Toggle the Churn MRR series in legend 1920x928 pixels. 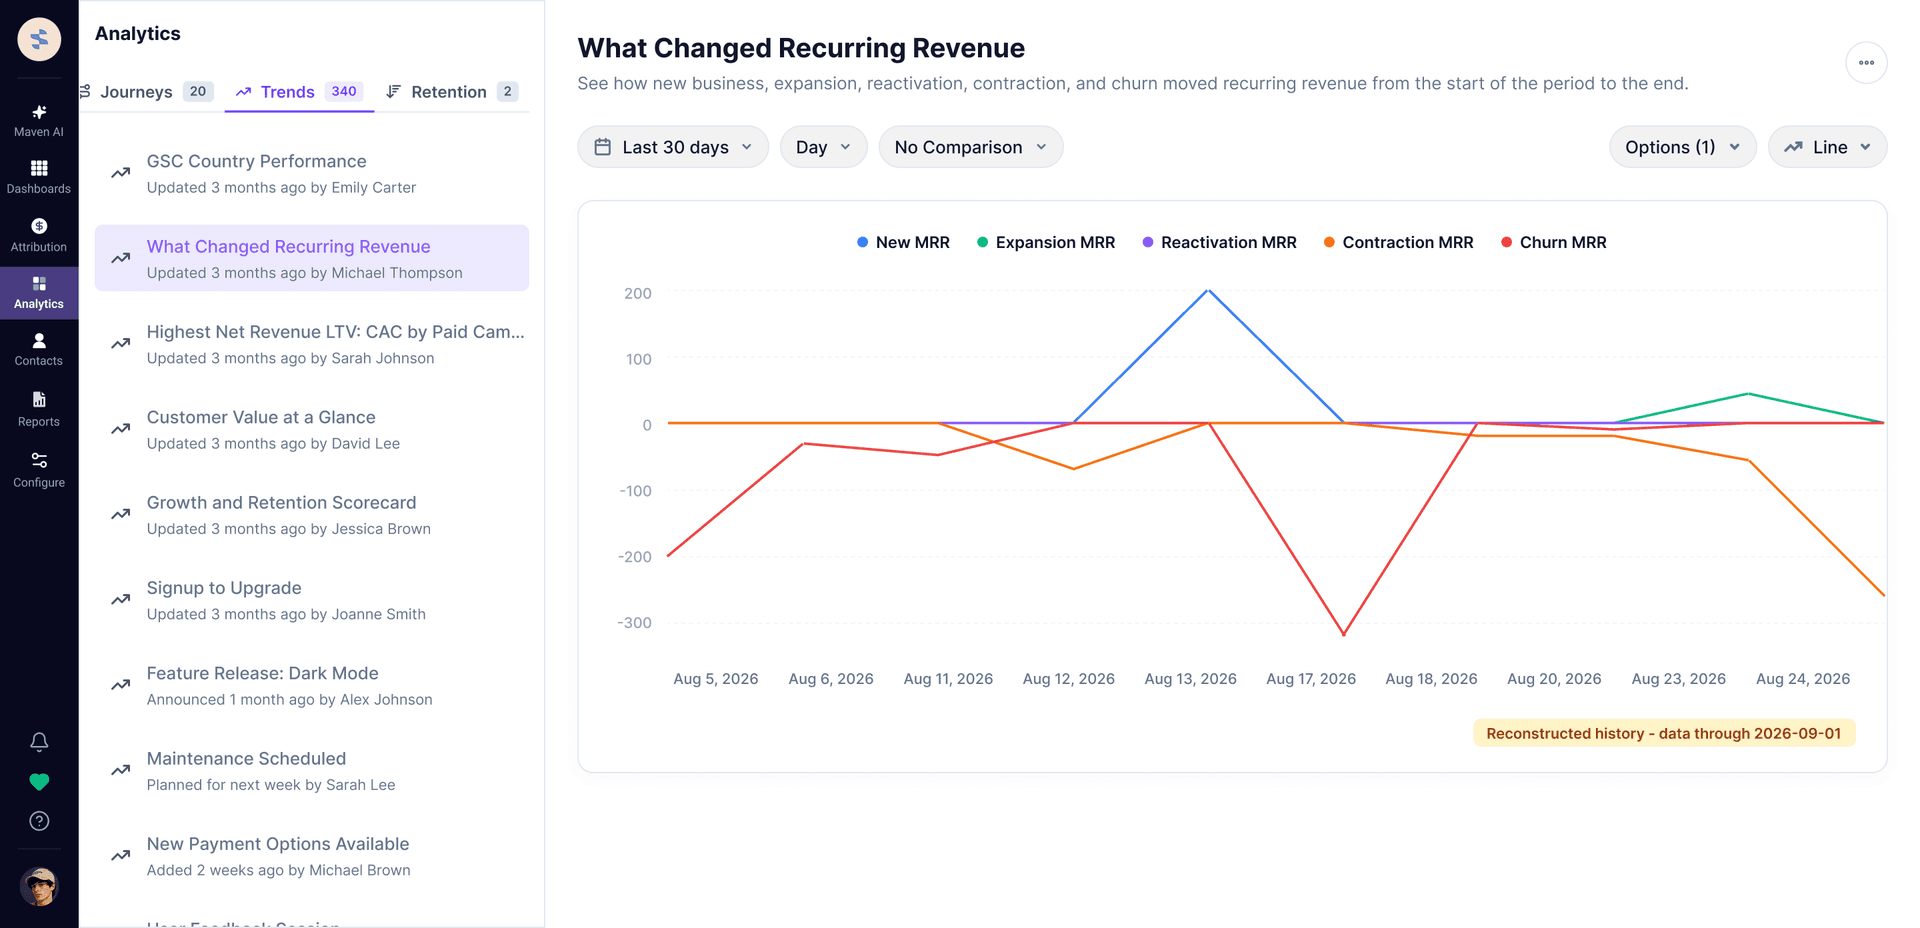click(x=1554, y=242)
